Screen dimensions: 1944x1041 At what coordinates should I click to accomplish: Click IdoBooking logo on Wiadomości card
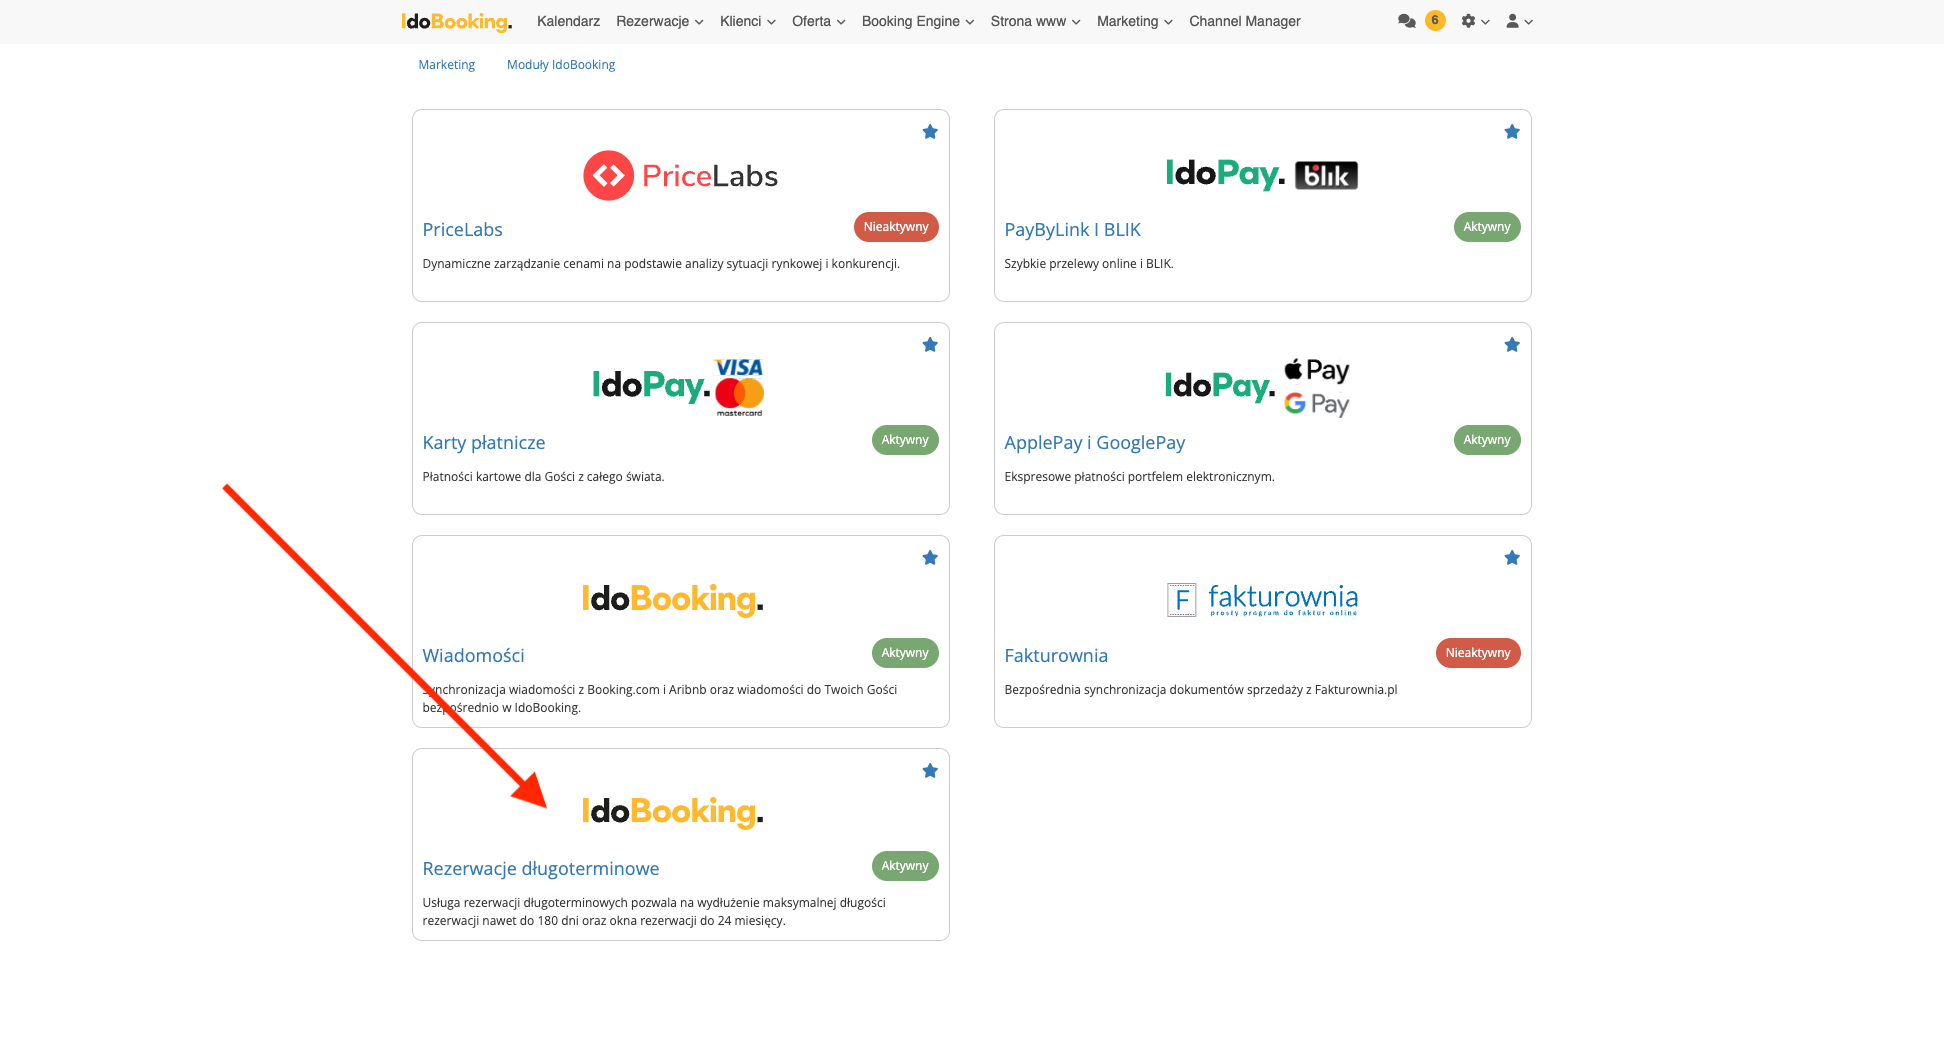[x=673, y=599]
